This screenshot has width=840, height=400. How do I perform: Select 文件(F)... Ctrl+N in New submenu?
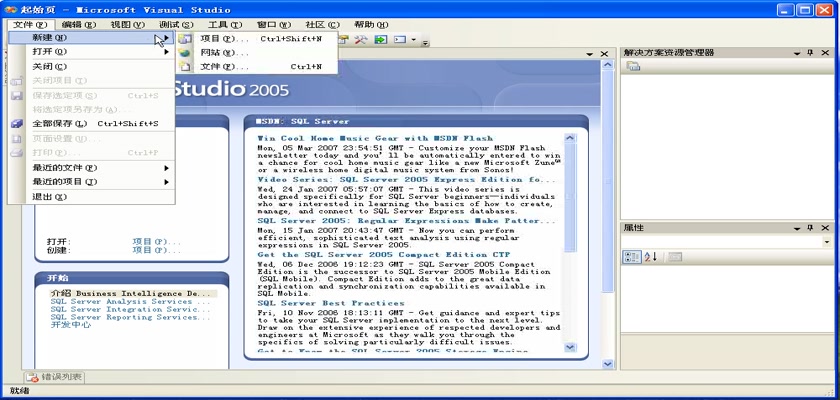pos(257,66)
